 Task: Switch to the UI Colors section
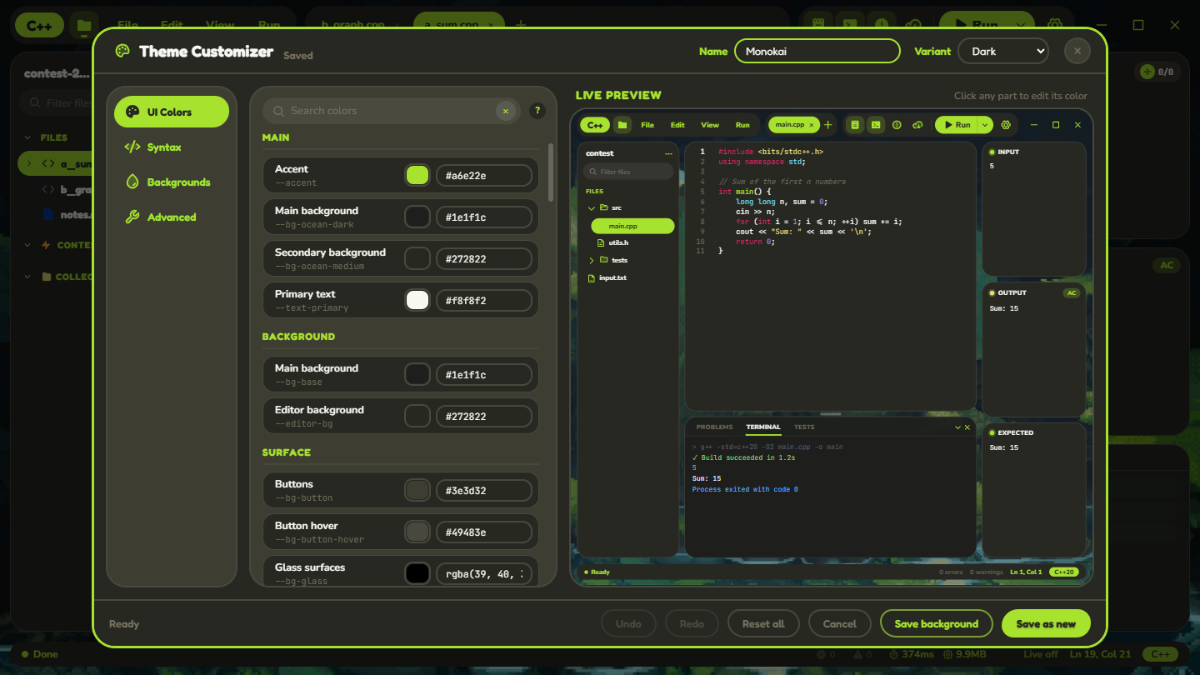pyautogui.click(x=171, y=112)
